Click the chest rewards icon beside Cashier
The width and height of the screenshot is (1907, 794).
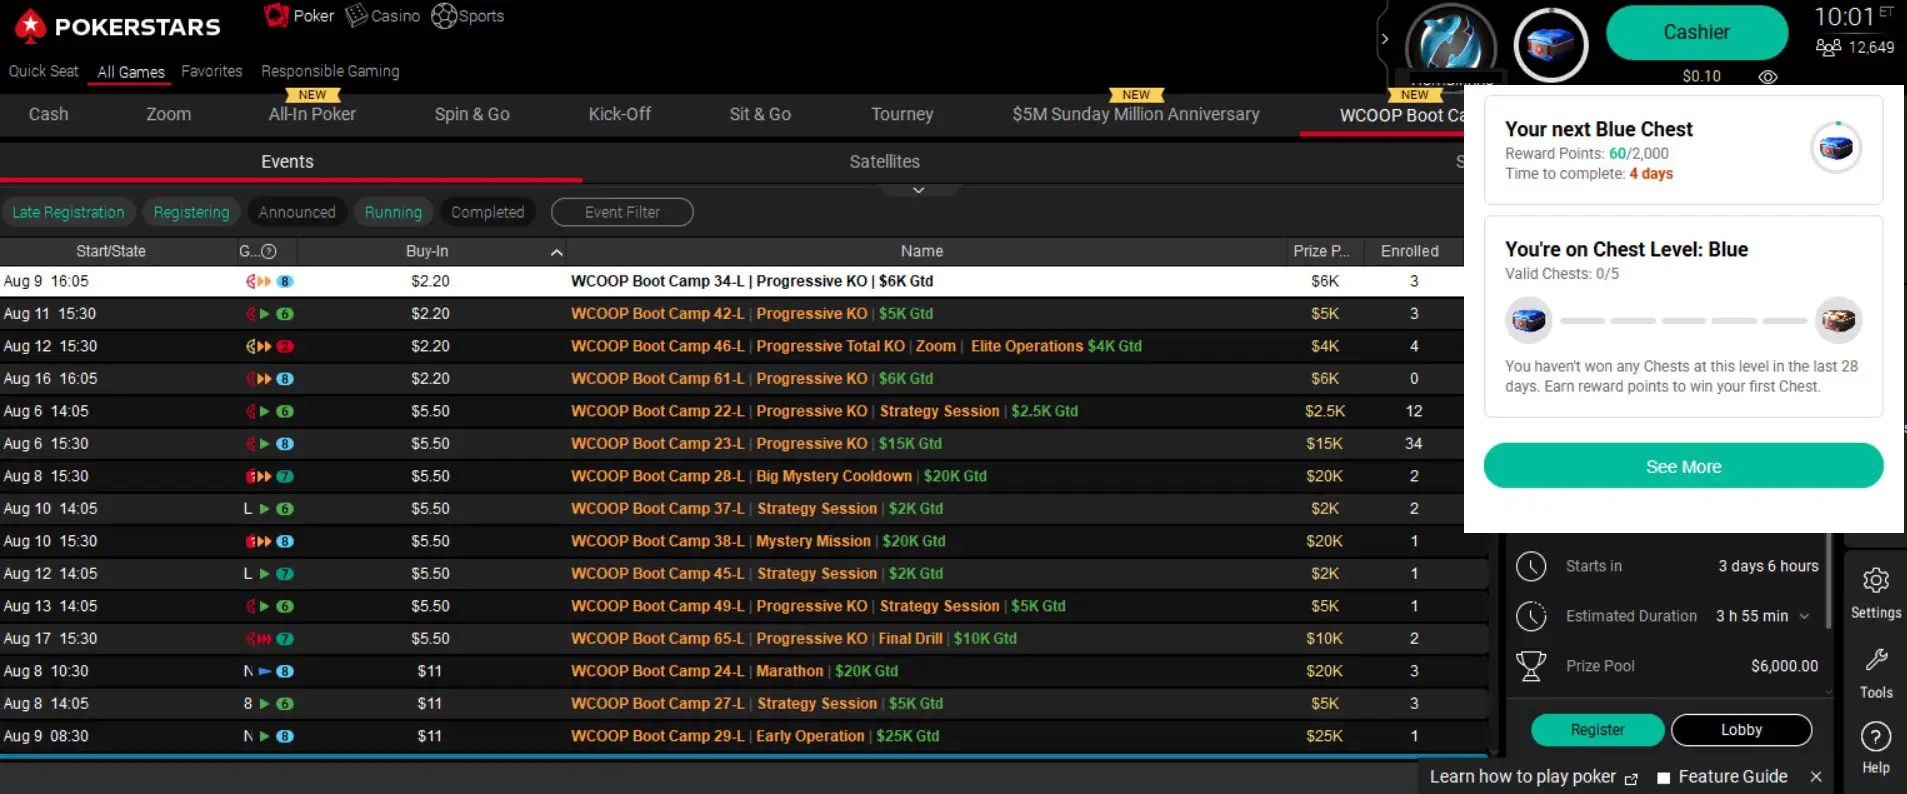click(x=1550, y=44)
